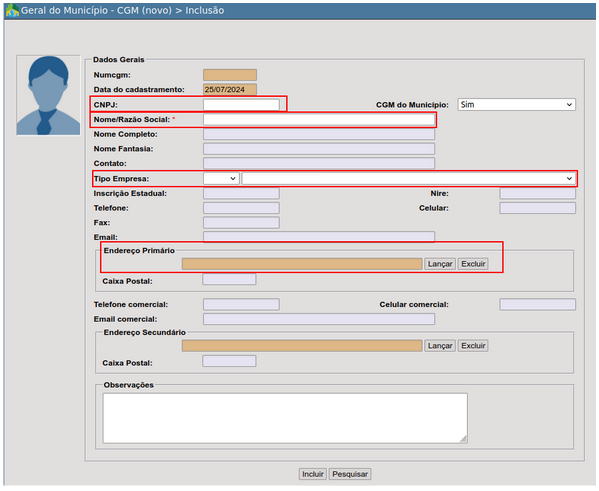Screen dimensions: 599x491
Task: Click the Nire input field
Action: [537, 193]
